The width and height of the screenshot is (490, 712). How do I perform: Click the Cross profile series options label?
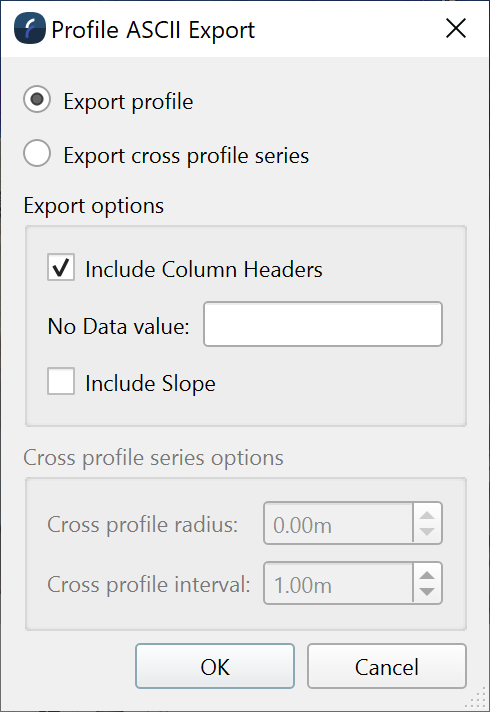pos(153,458)
